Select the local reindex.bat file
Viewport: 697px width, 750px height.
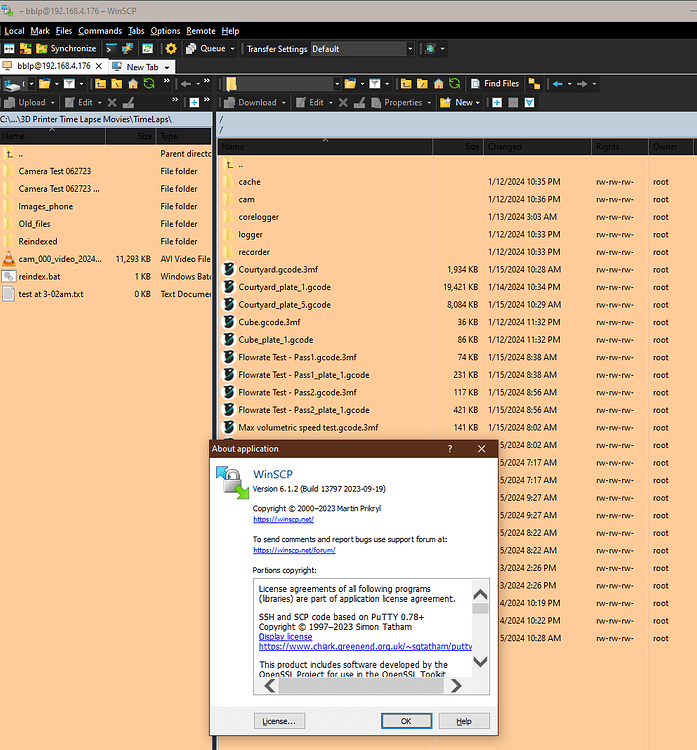[39, 276]
